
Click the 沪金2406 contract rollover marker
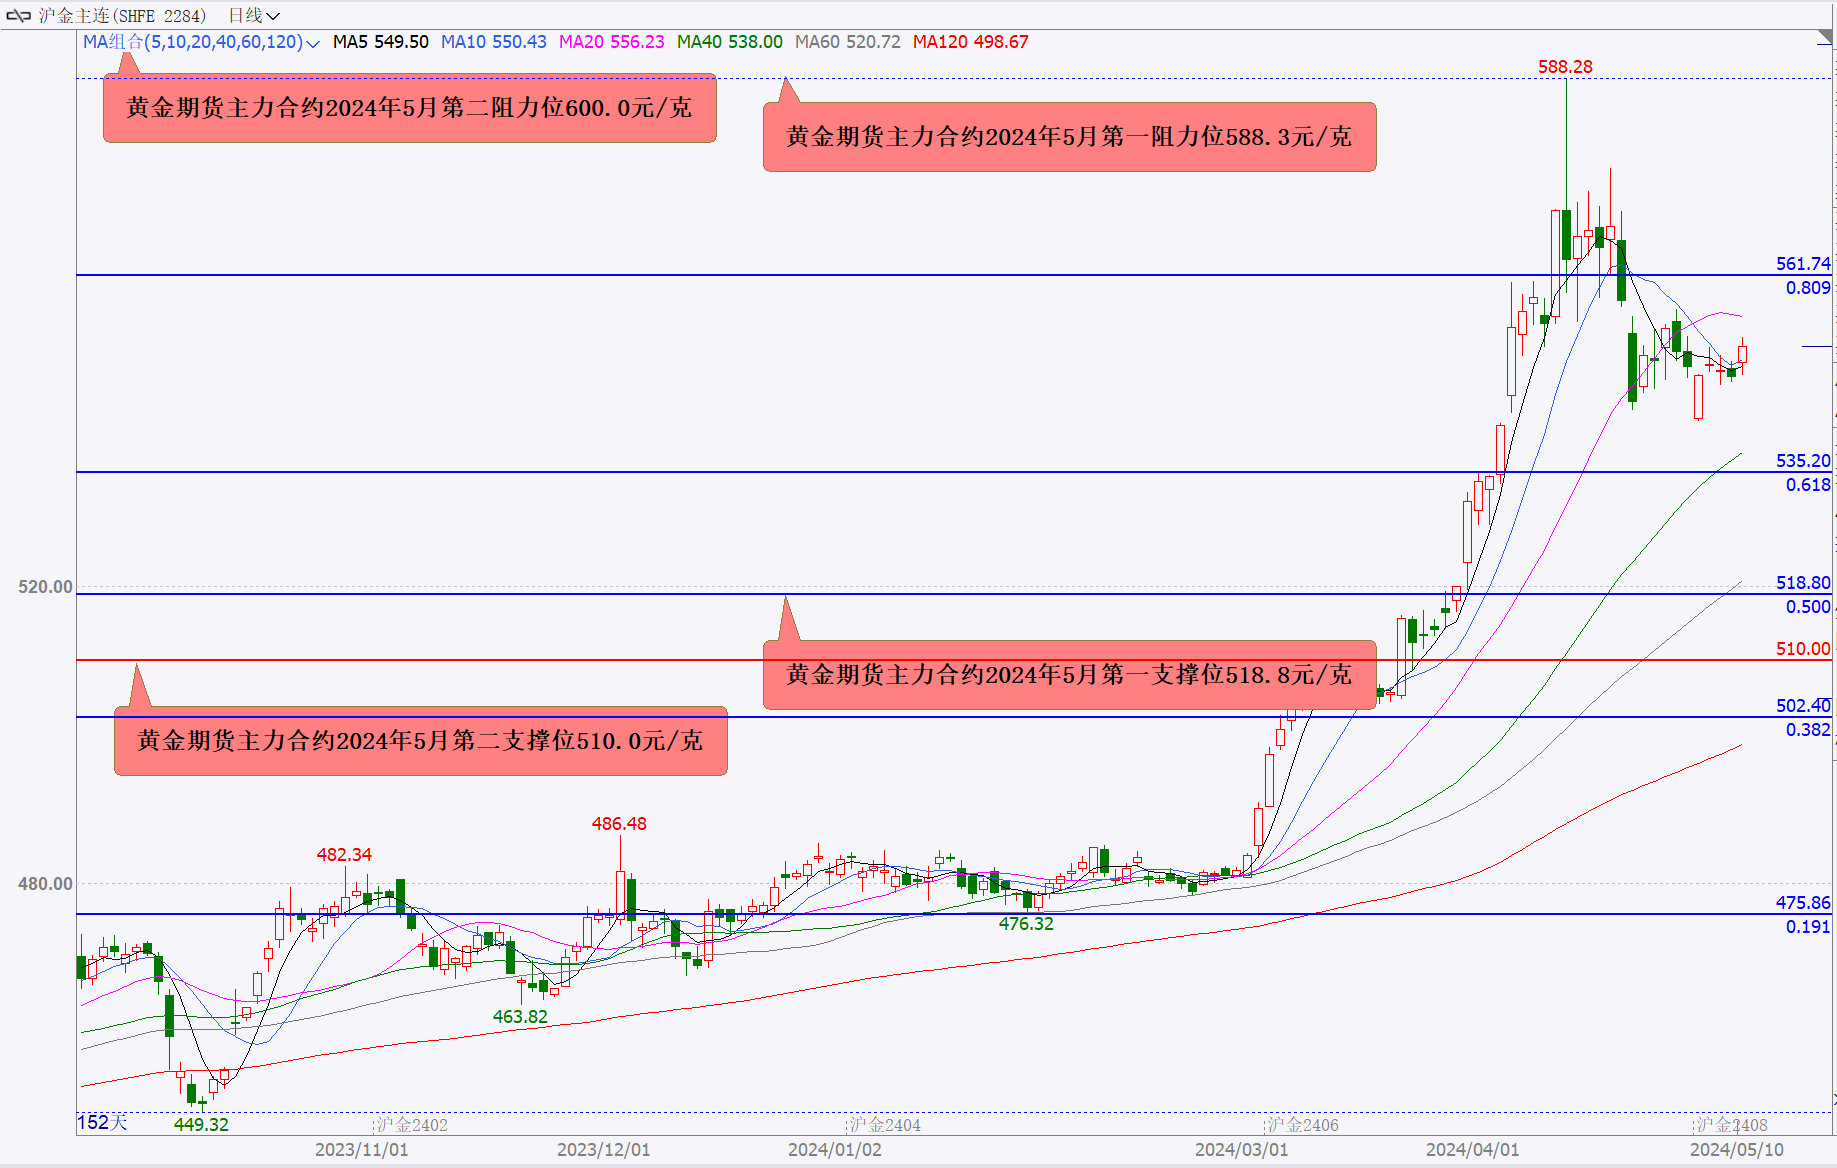(x=1302, y=1125)
